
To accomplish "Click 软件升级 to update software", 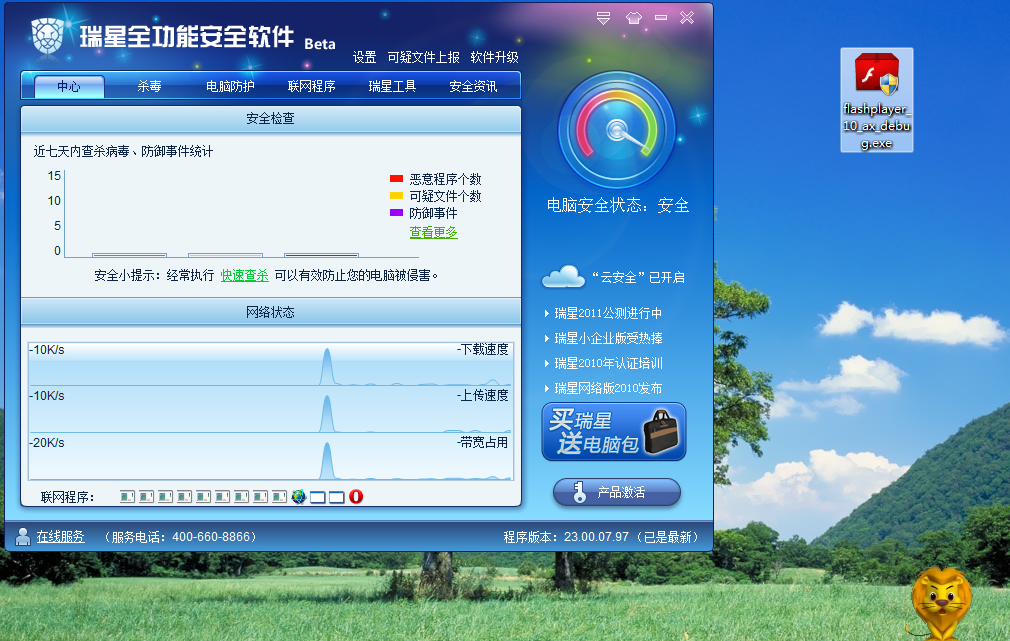I will [494, 57].
